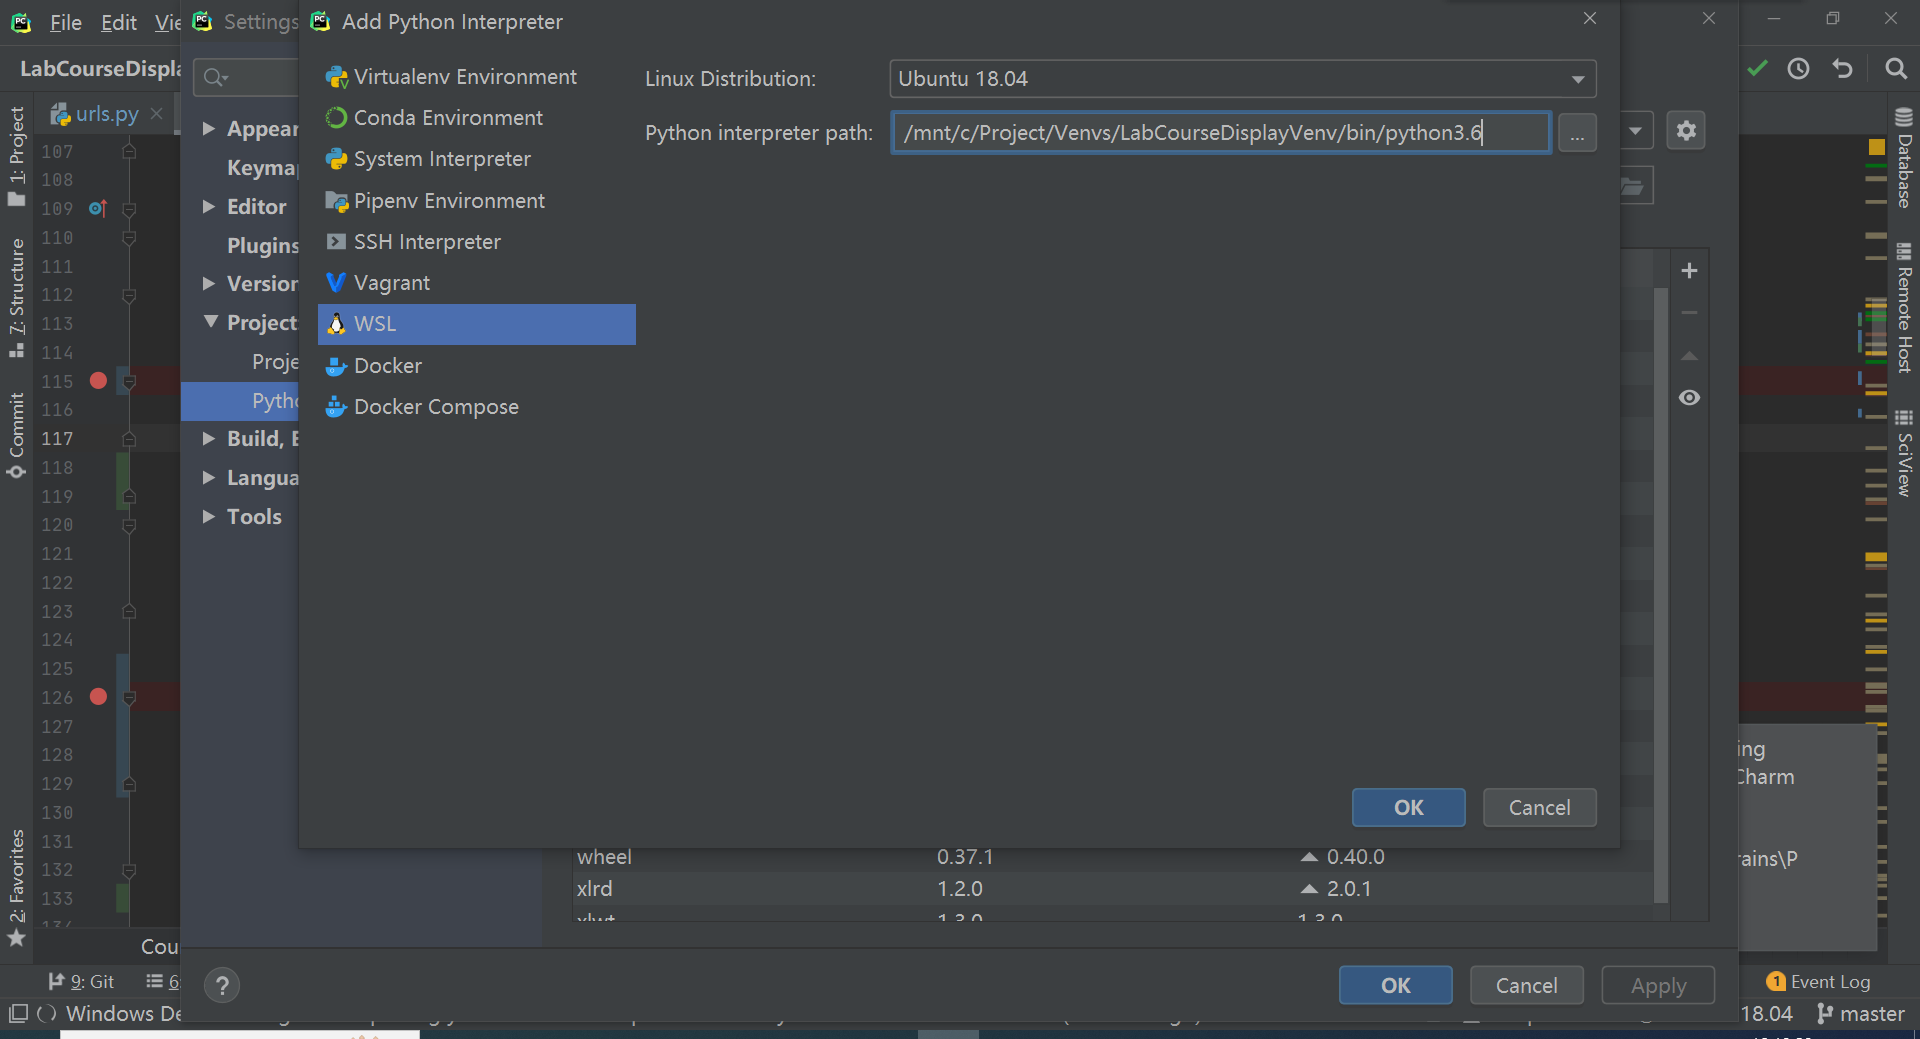Select Python Interpreter settings item
This screenshot has width=1920, height=1039.
tap(240, 401)
